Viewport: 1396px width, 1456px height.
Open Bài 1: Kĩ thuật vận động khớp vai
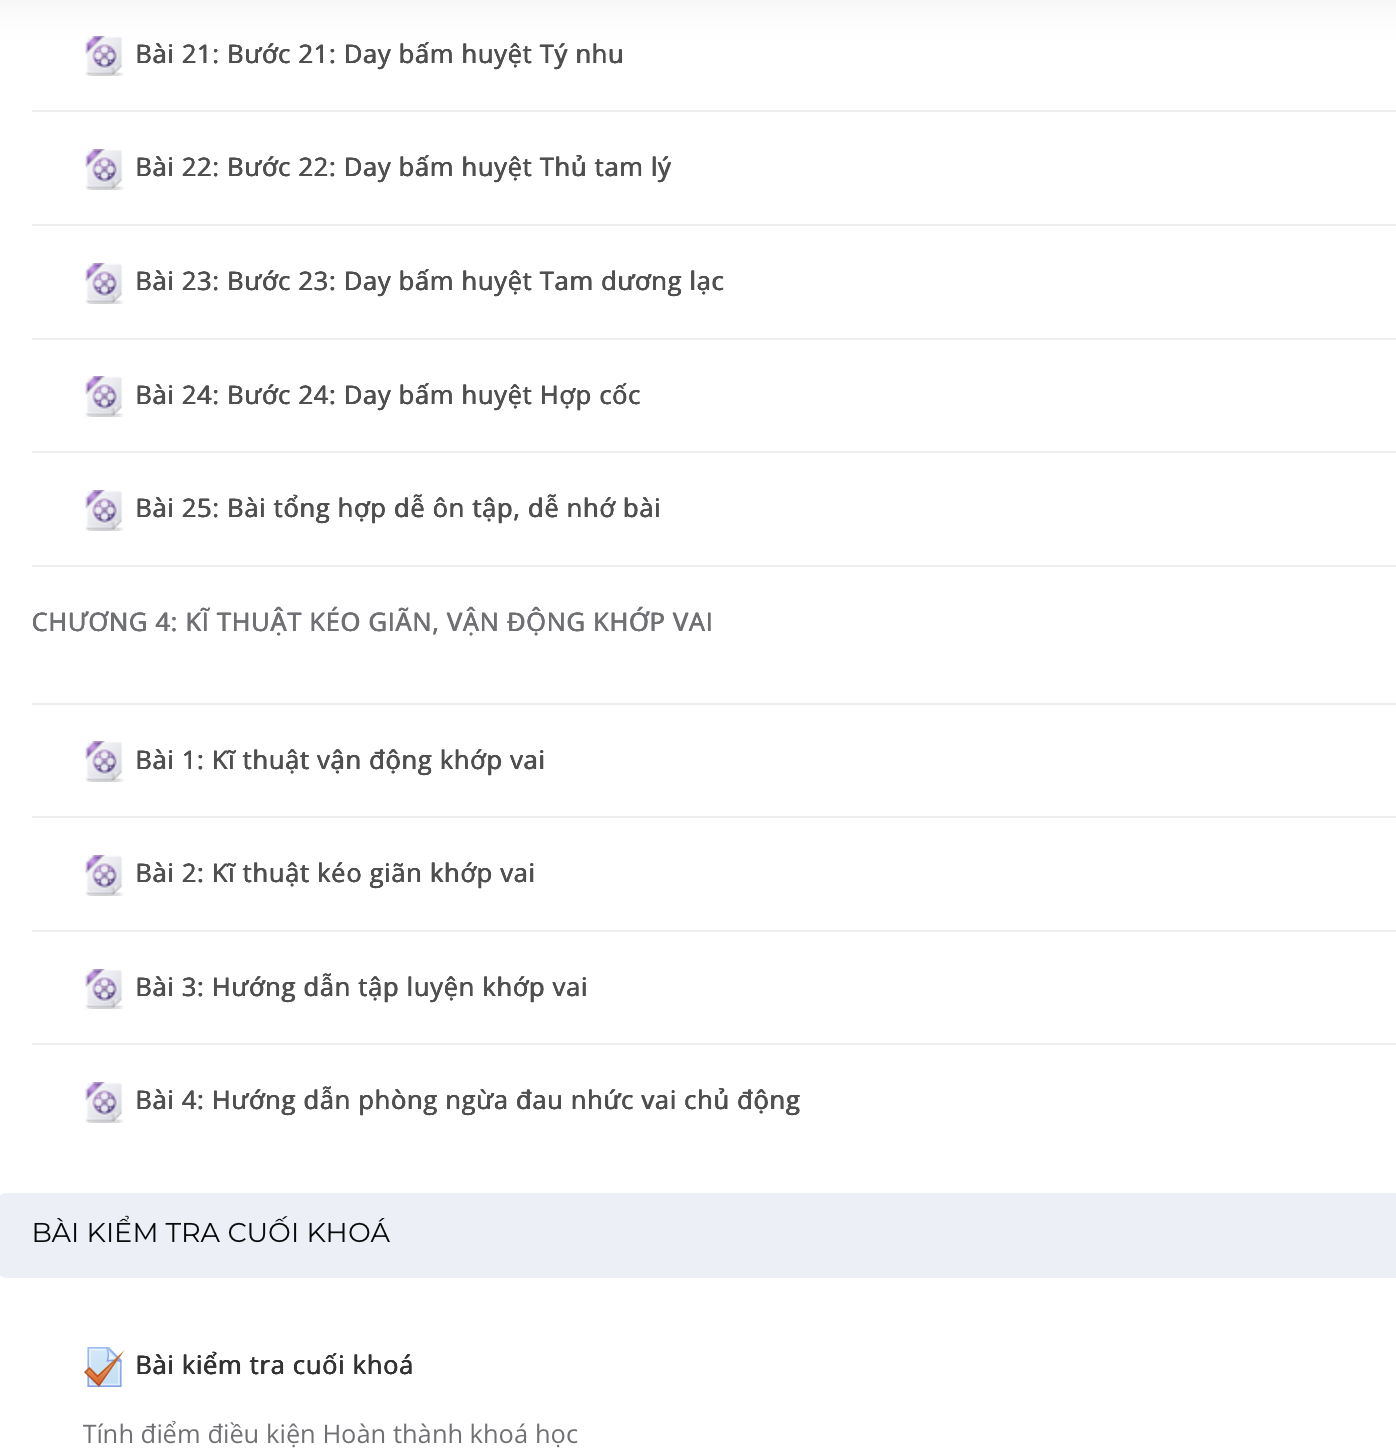click(x=340, y=760)
